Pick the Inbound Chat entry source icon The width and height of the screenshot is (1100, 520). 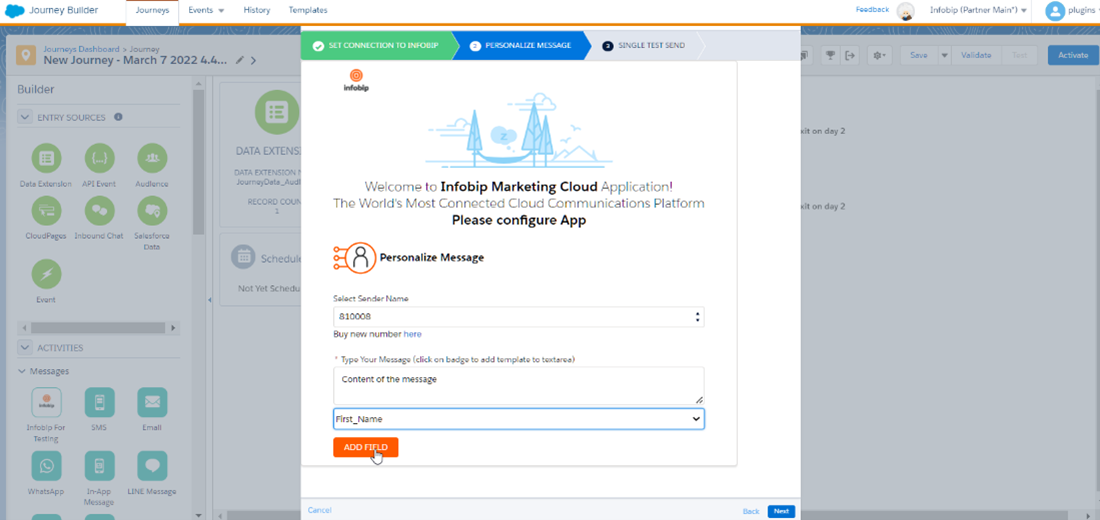(99, 210)
